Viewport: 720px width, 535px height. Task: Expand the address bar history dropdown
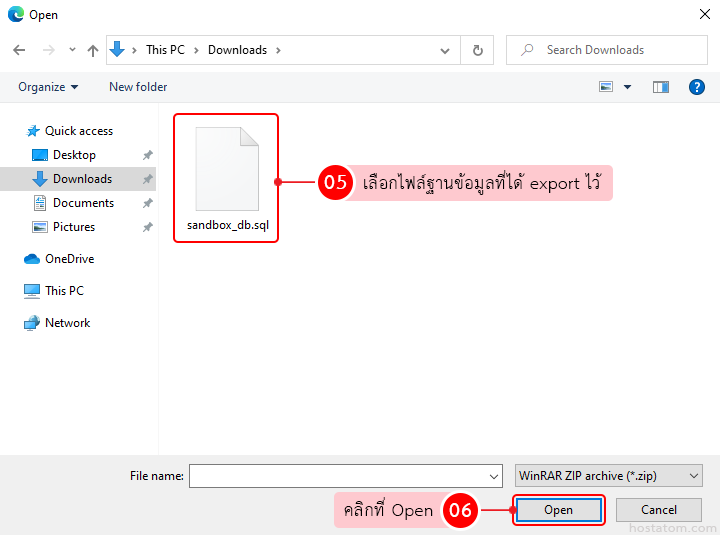tap(446, 50)
